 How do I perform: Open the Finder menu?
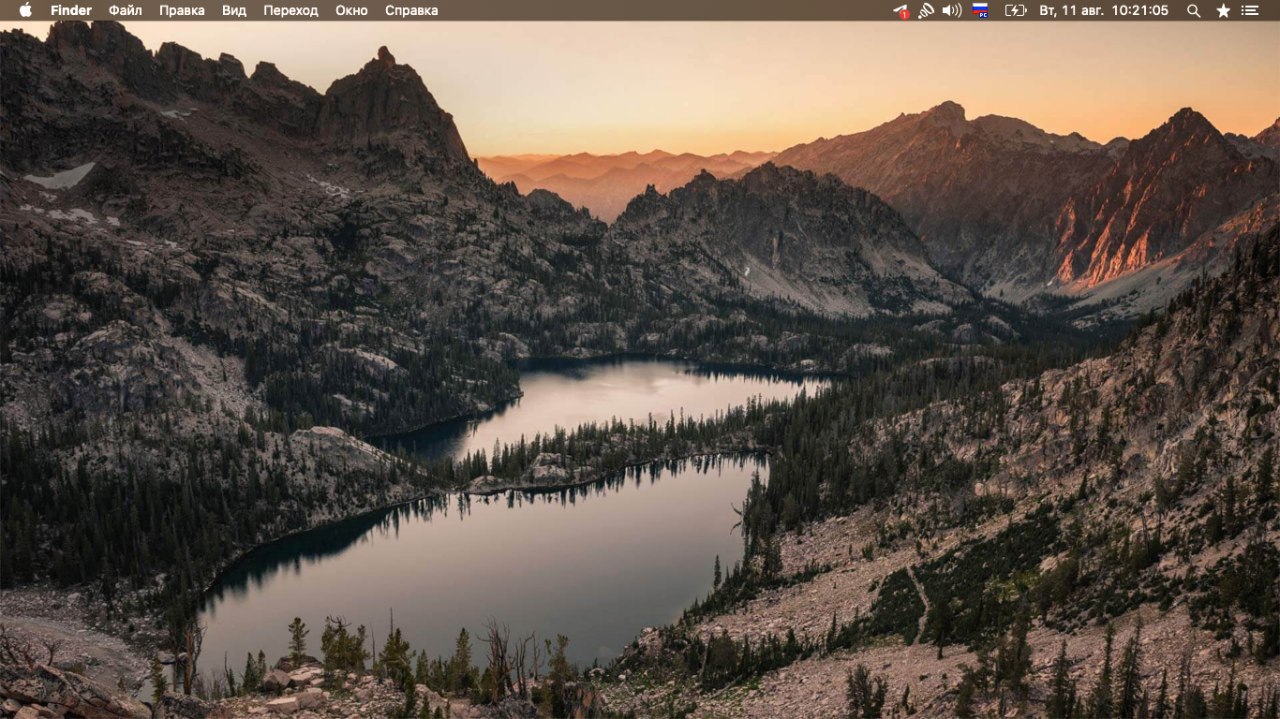click(71, 10)
